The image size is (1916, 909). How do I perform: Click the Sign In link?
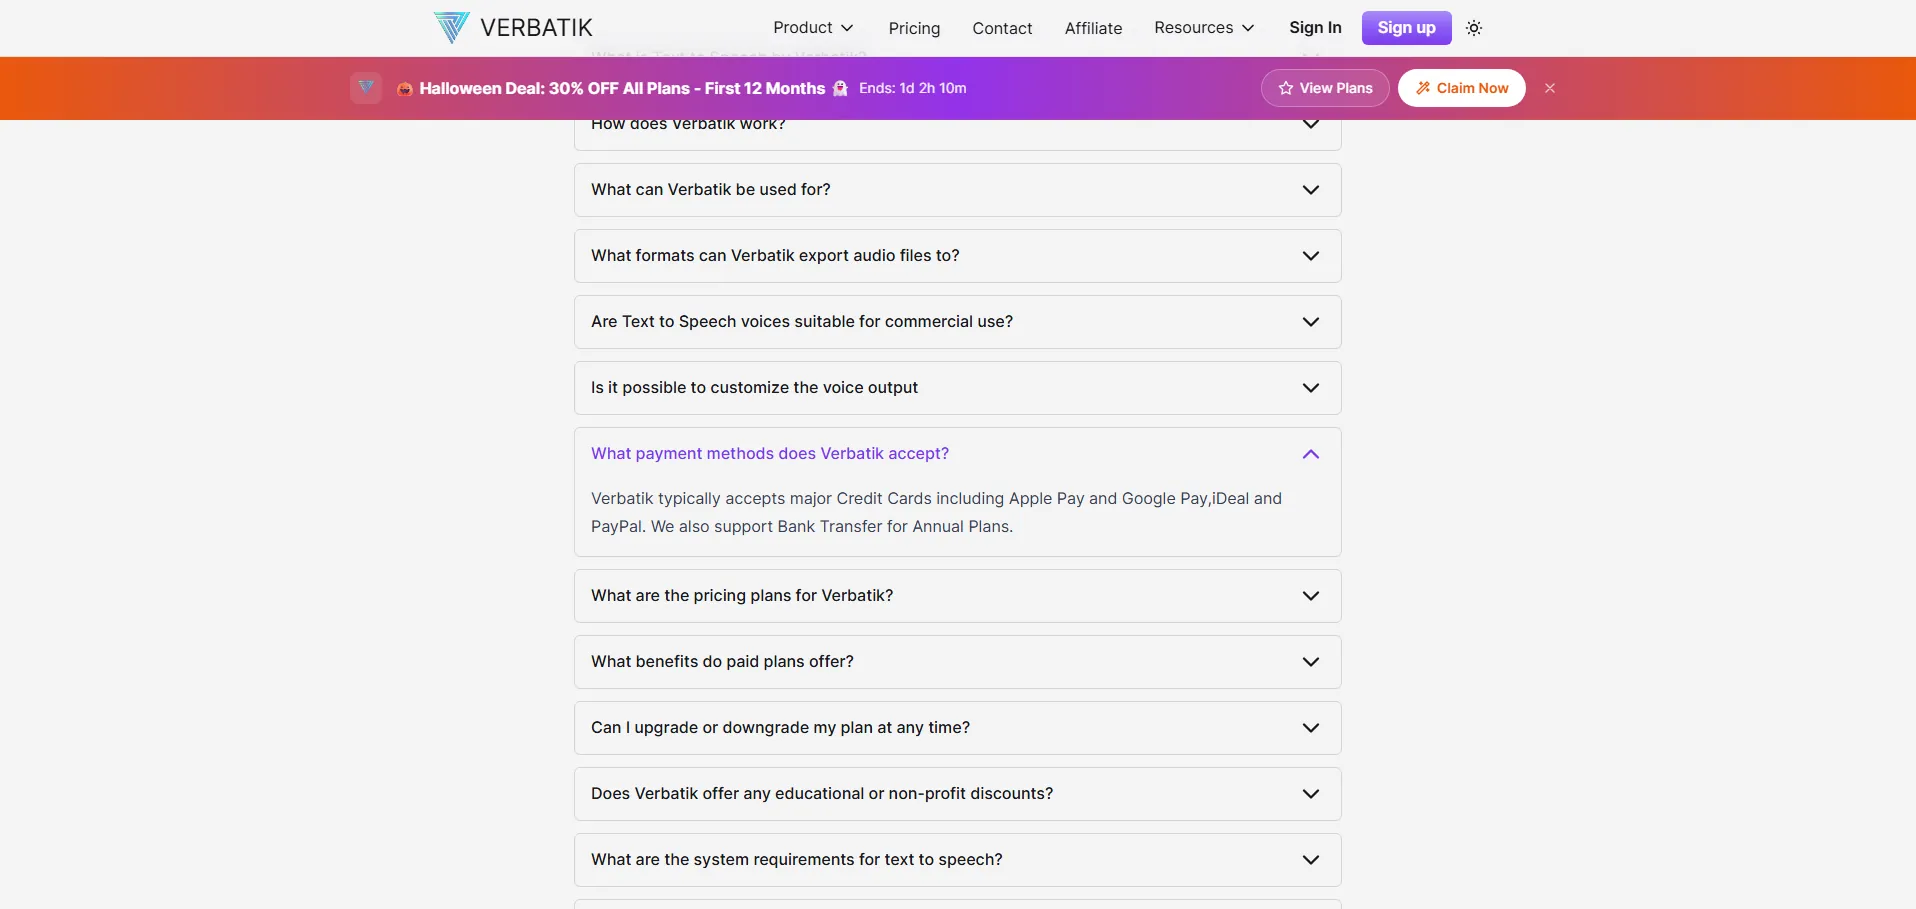coord(1315,28)
